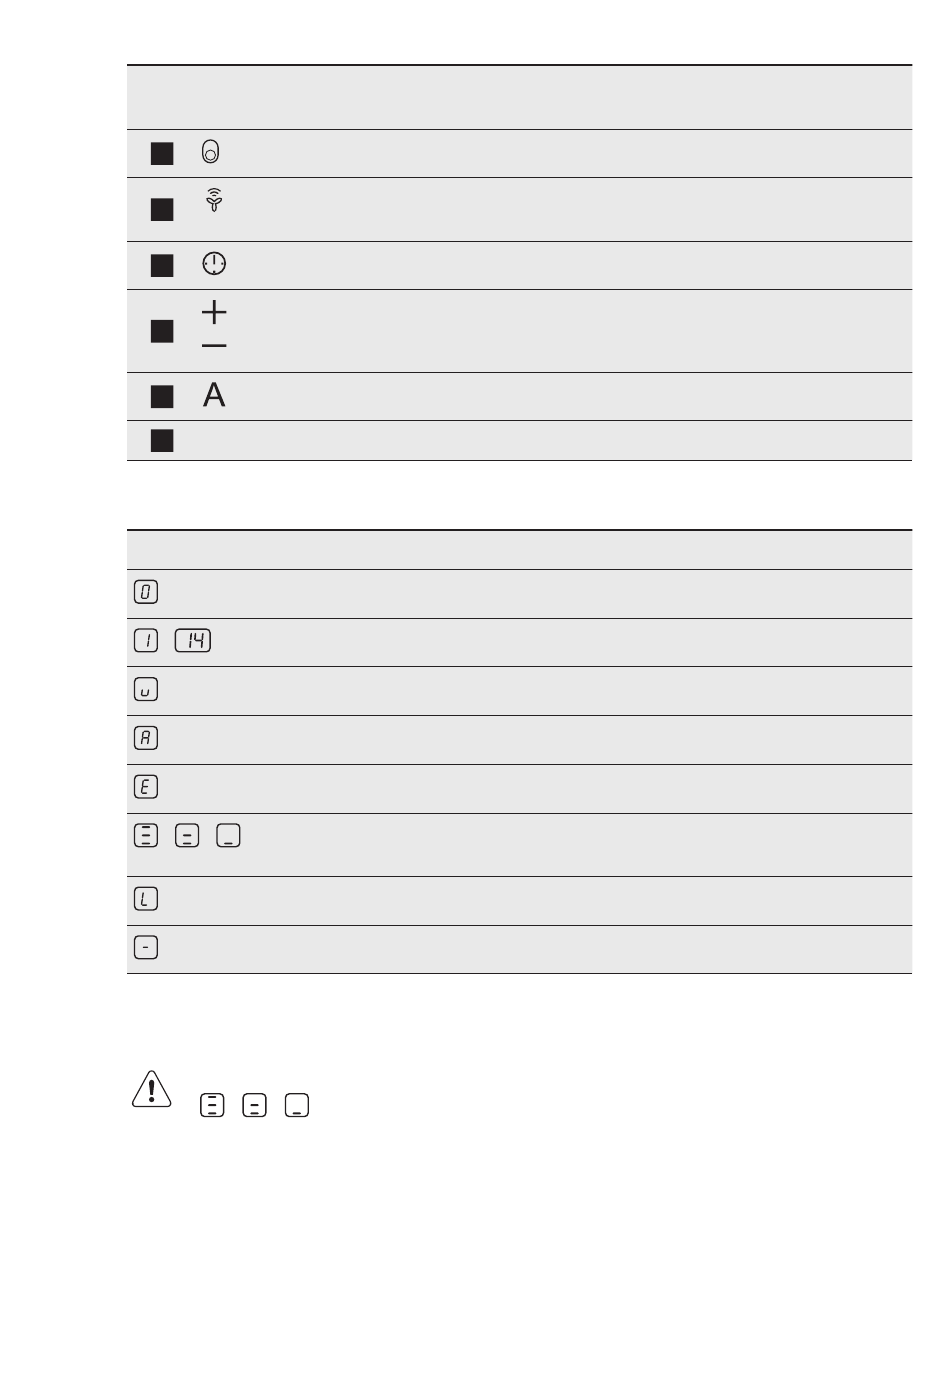Click three-bar residual heat symbol in table
This screenshot has width=950, height=1374.
coord(145,836)
